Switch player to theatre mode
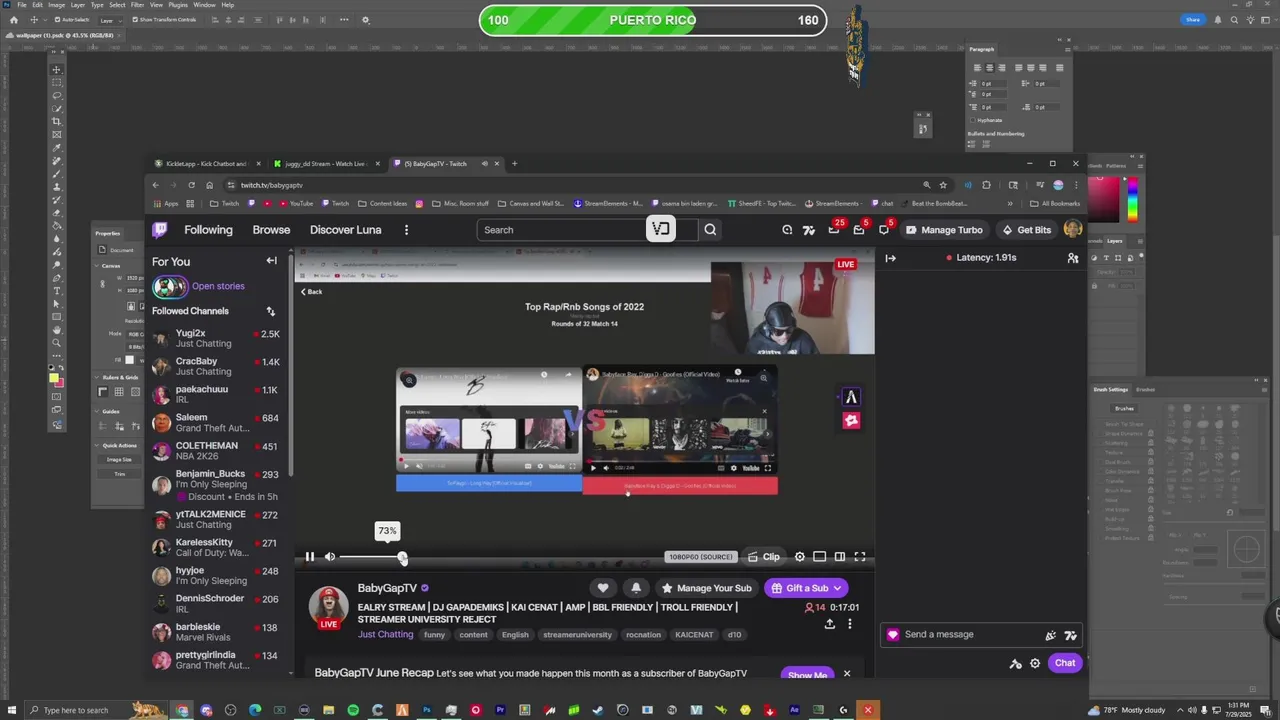Image resolution: width=1280 pixels, height=720 pixels. tap(839, 557)
